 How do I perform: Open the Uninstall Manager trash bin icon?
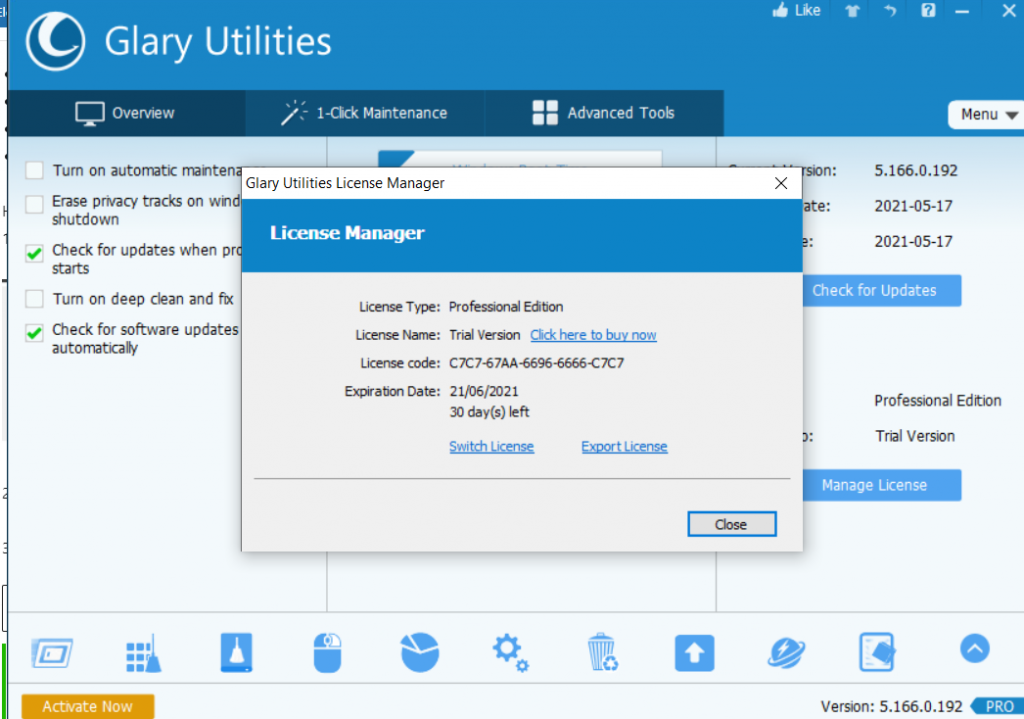click(x=601, y=652)
